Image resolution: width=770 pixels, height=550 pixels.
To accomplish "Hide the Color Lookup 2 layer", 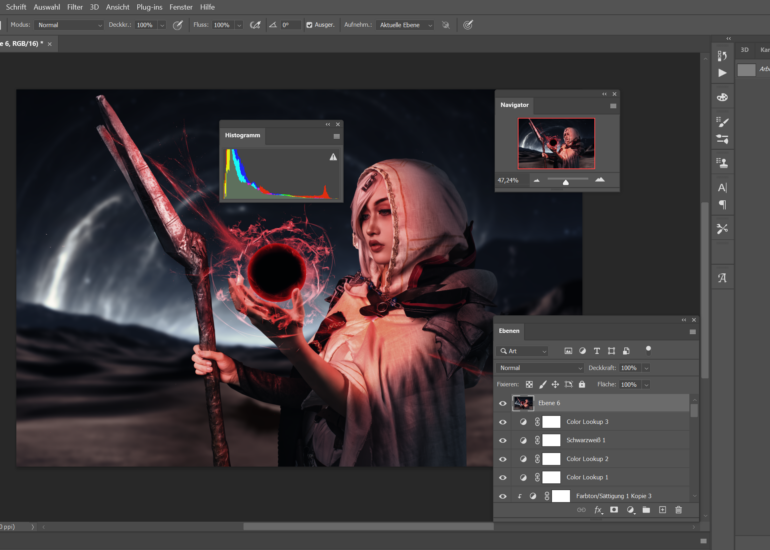I will tap(502, 459).
